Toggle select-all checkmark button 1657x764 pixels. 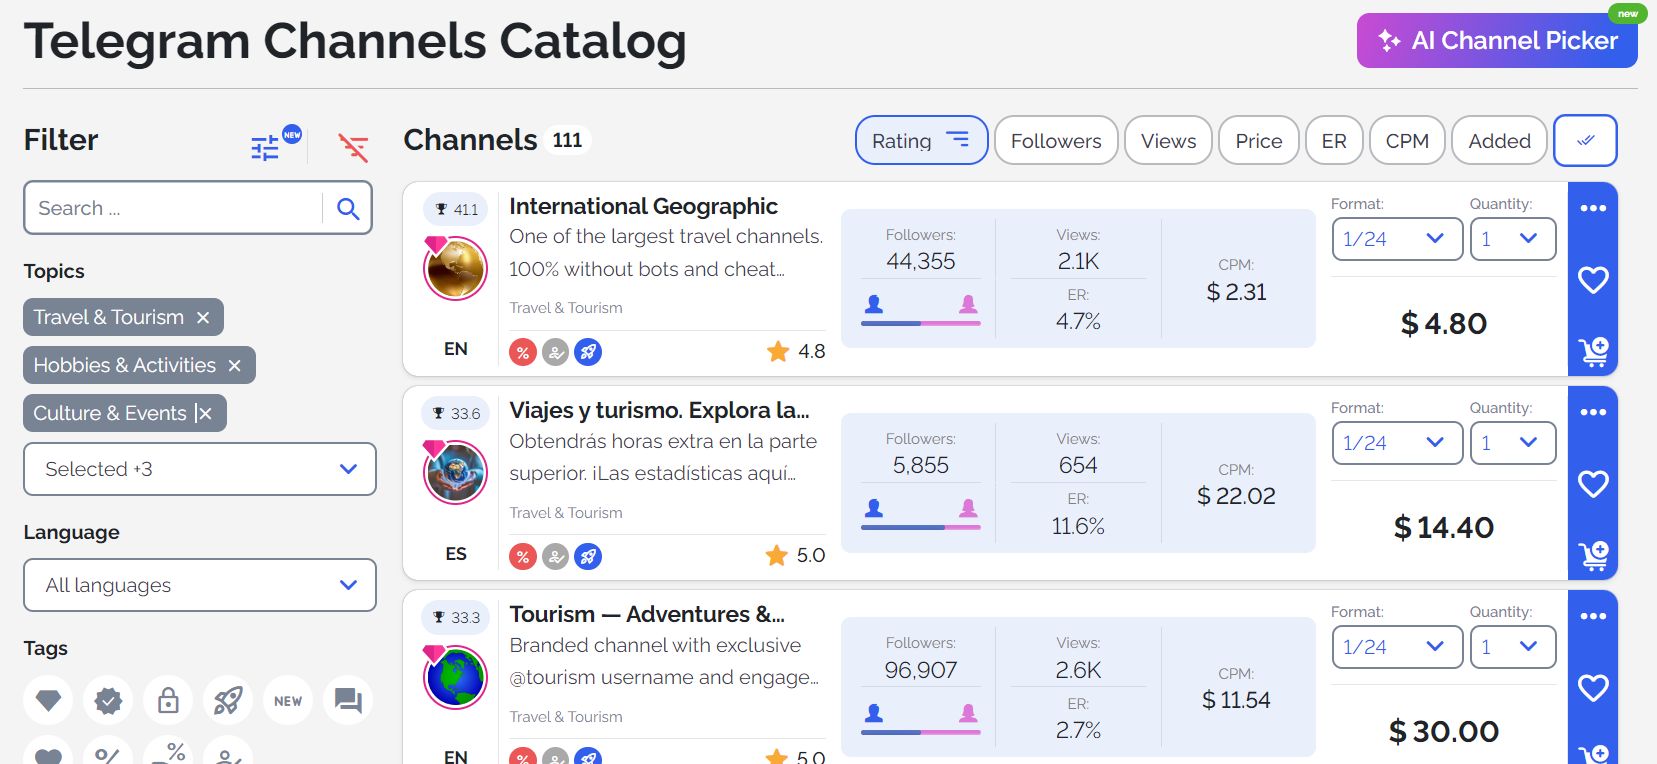[x=1585, y=141]
